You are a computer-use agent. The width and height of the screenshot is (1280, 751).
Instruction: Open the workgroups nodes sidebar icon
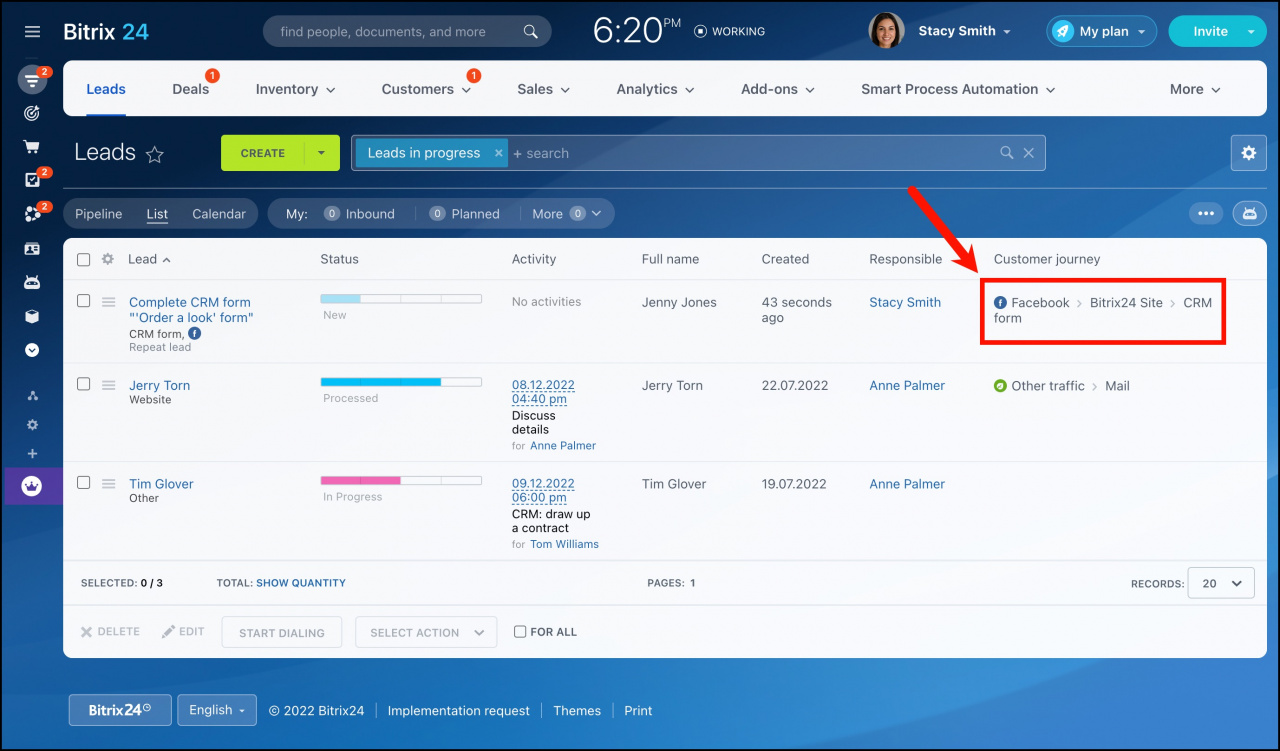(x=32, y=215)
